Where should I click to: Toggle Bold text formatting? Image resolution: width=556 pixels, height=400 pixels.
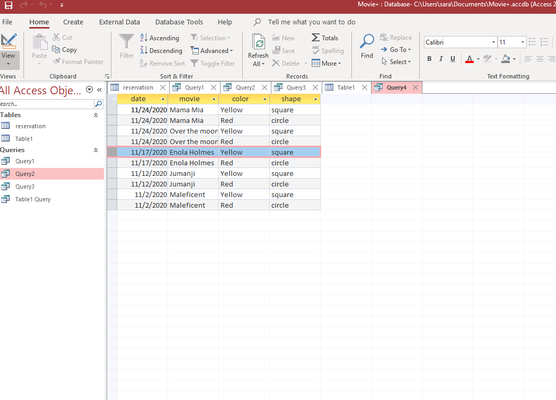[x=429, y=59]
